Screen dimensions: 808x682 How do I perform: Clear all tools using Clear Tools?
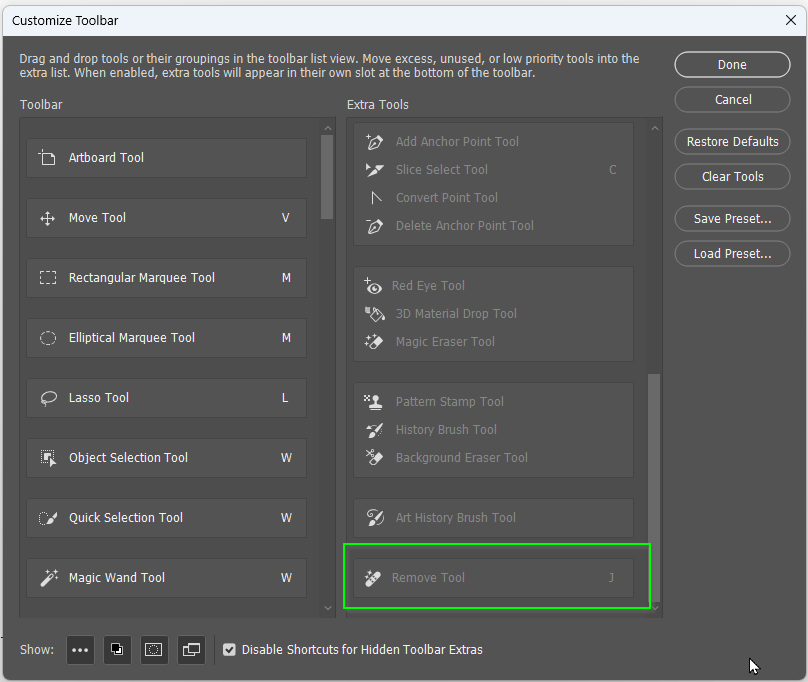731,176
